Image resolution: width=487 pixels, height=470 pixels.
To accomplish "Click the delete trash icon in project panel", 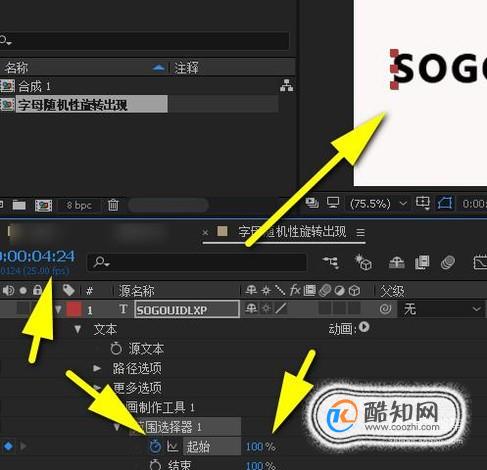I will click(113, 205).
